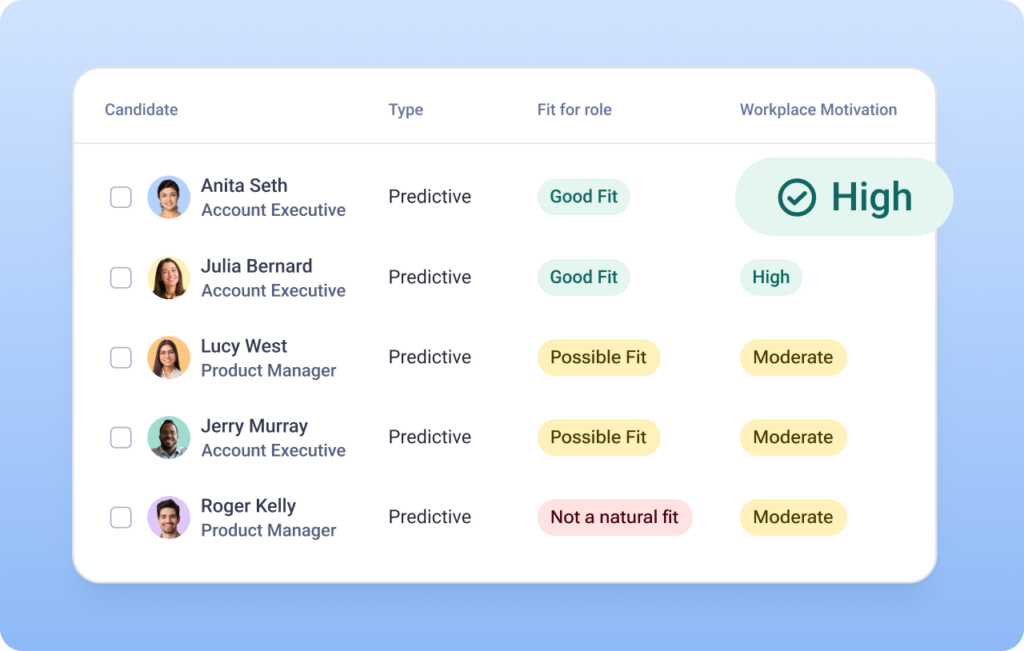Click Lucy West's profile avatar
This screenshot has width=1024, height=651.
(x=168, y=357)
